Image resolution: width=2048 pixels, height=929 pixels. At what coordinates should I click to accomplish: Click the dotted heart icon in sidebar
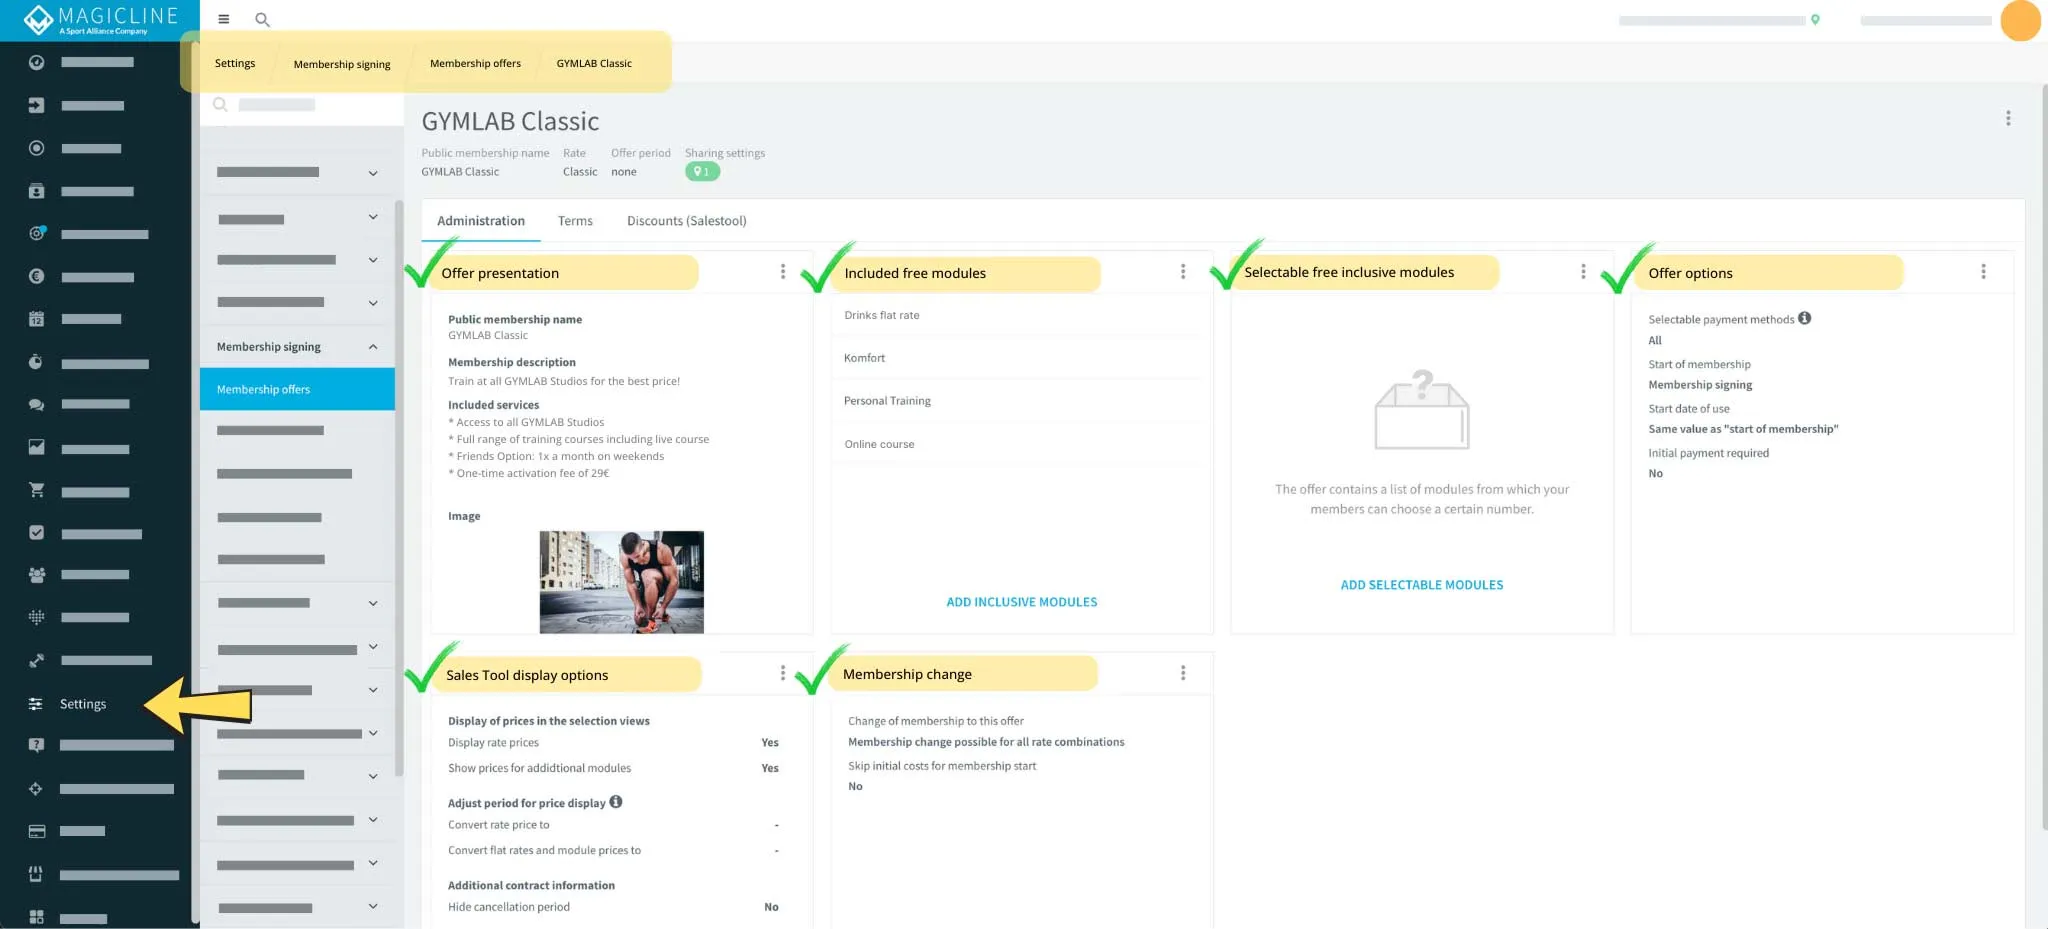pos(36,617)
